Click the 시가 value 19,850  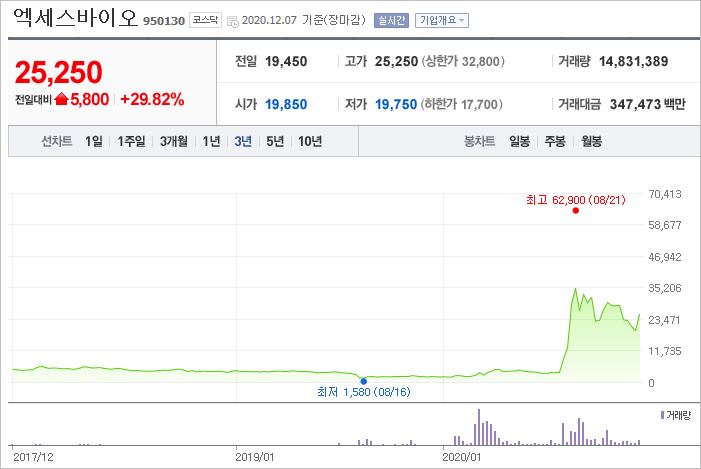click(286, 104)
